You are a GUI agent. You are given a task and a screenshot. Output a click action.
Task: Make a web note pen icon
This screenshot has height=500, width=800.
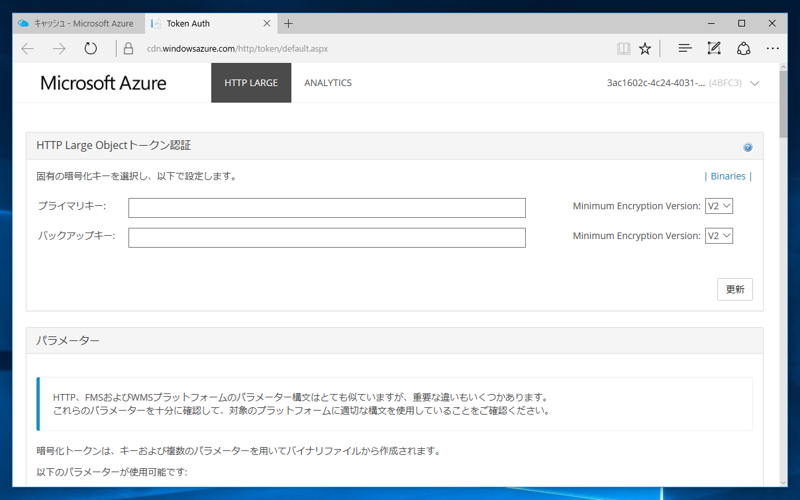tap(714, 48)
